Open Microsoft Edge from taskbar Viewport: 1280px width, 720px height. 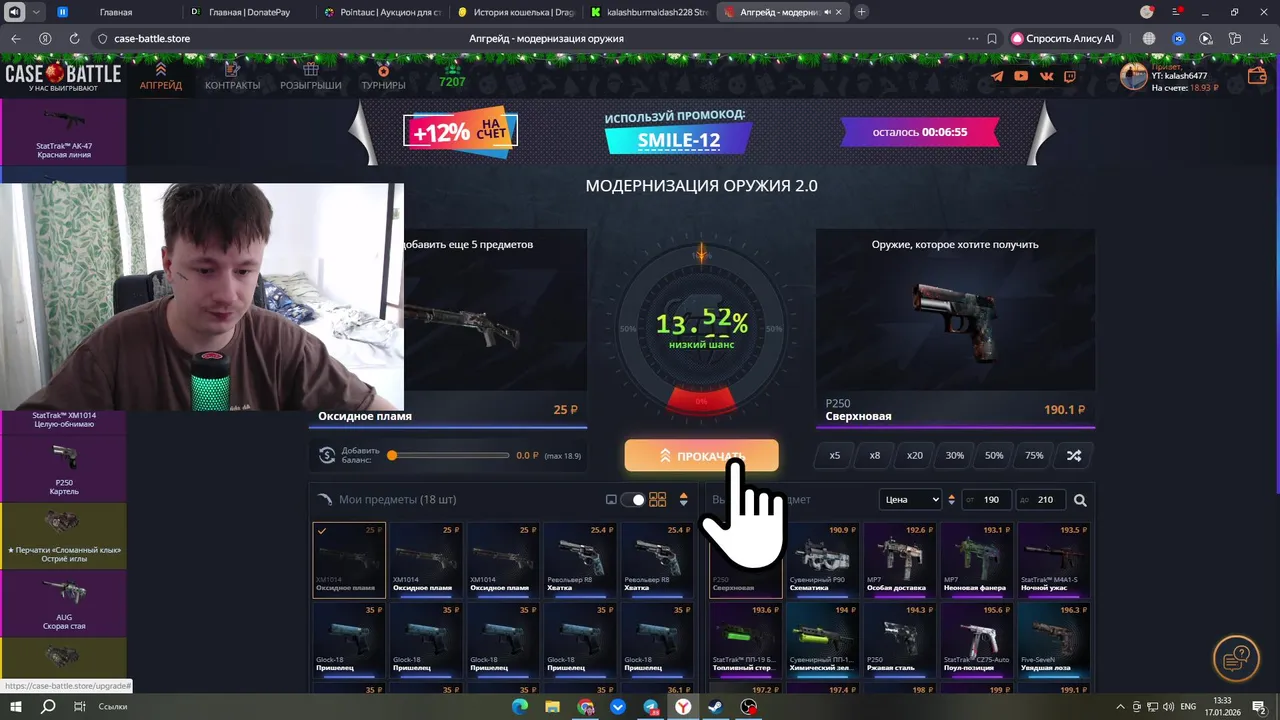pos(520,706)
